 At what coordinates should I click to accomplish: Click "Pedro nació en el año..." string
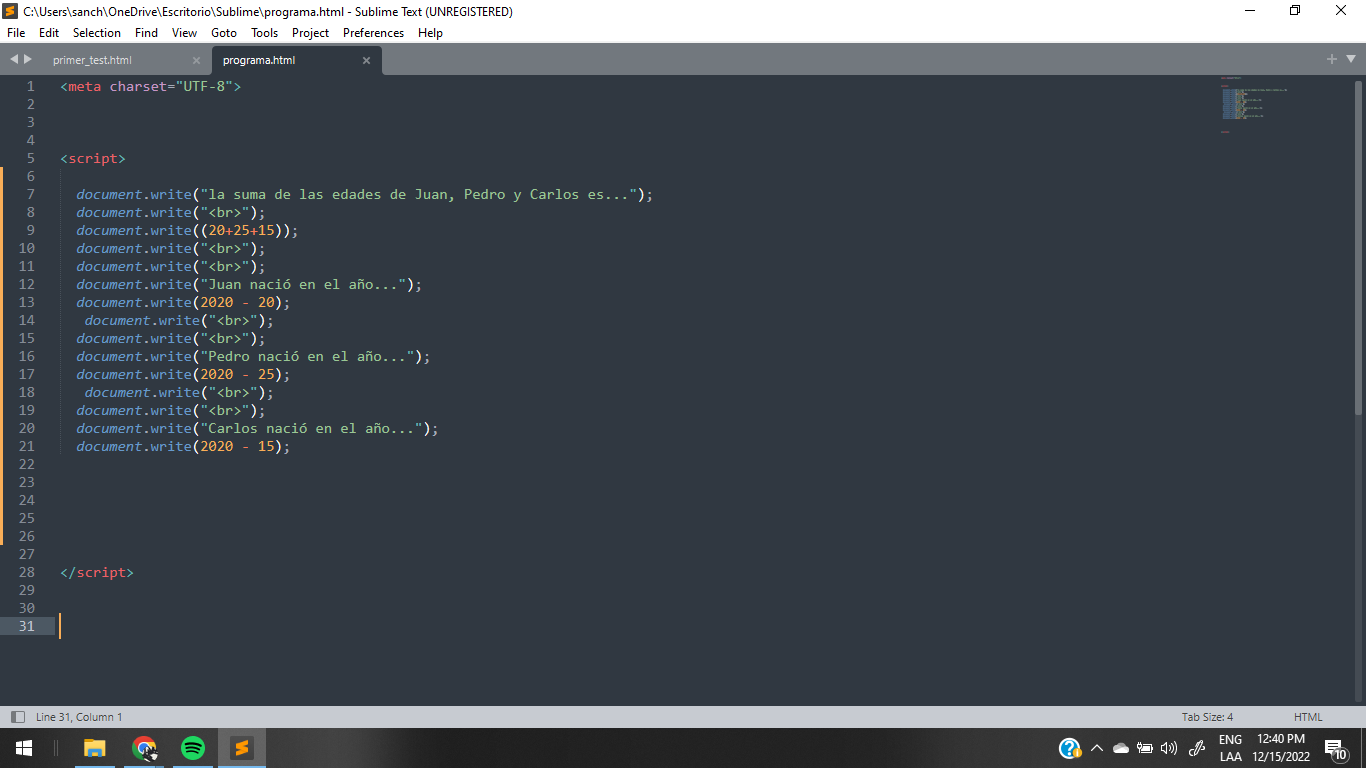coord(308,356)
